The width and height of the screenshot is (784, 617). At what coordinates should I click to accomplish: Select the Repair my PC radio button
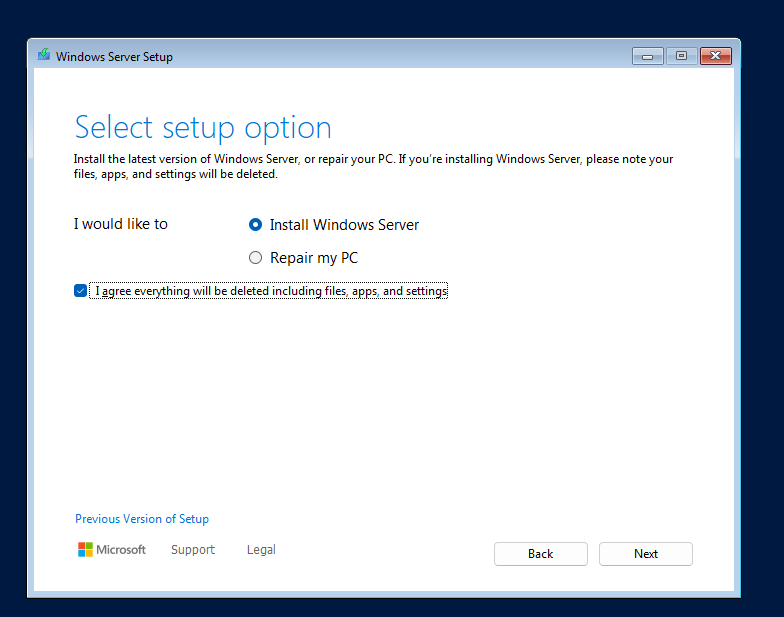[256, 258]
